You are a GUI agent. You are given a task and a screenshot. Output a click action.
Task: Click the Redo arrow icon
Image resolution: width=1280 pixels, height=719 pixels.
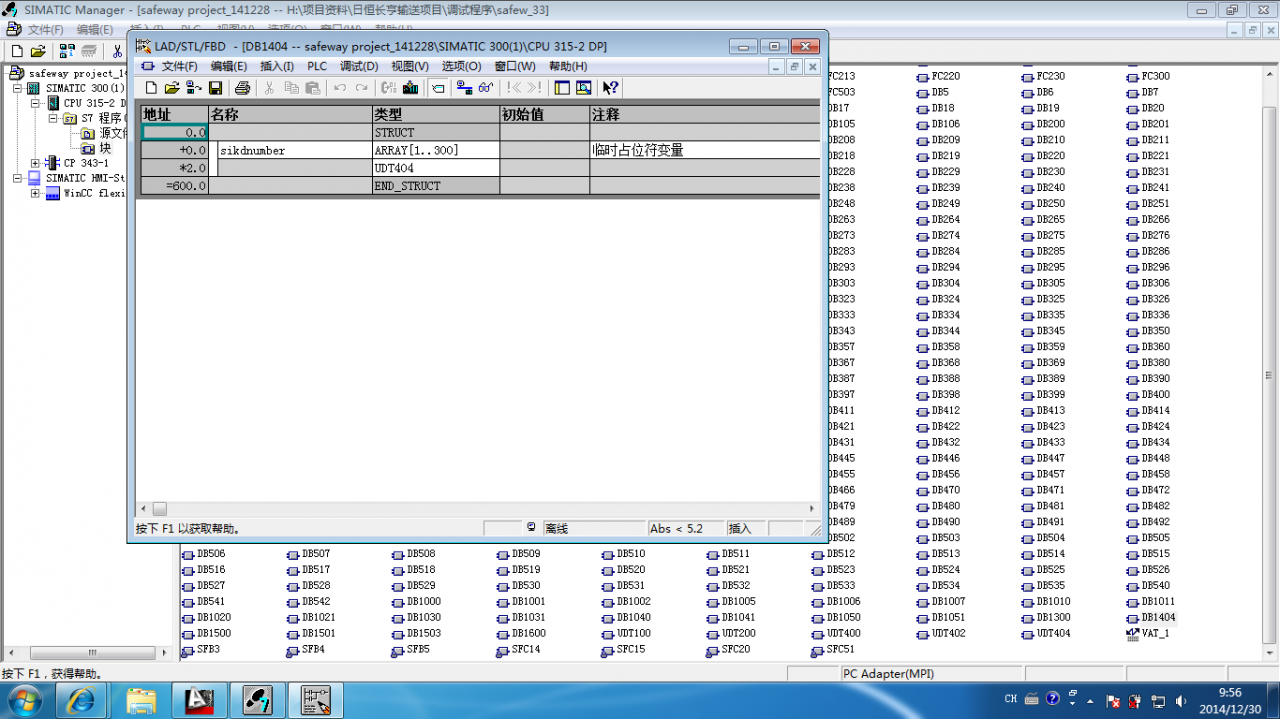coord(361,88)
